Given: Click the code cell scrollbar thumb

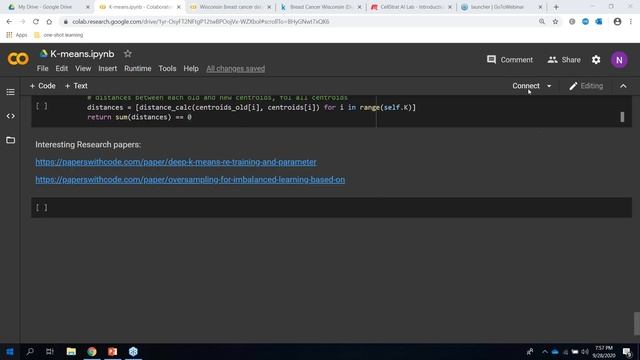Looking at the screenshot, I should tap(622, 117).
